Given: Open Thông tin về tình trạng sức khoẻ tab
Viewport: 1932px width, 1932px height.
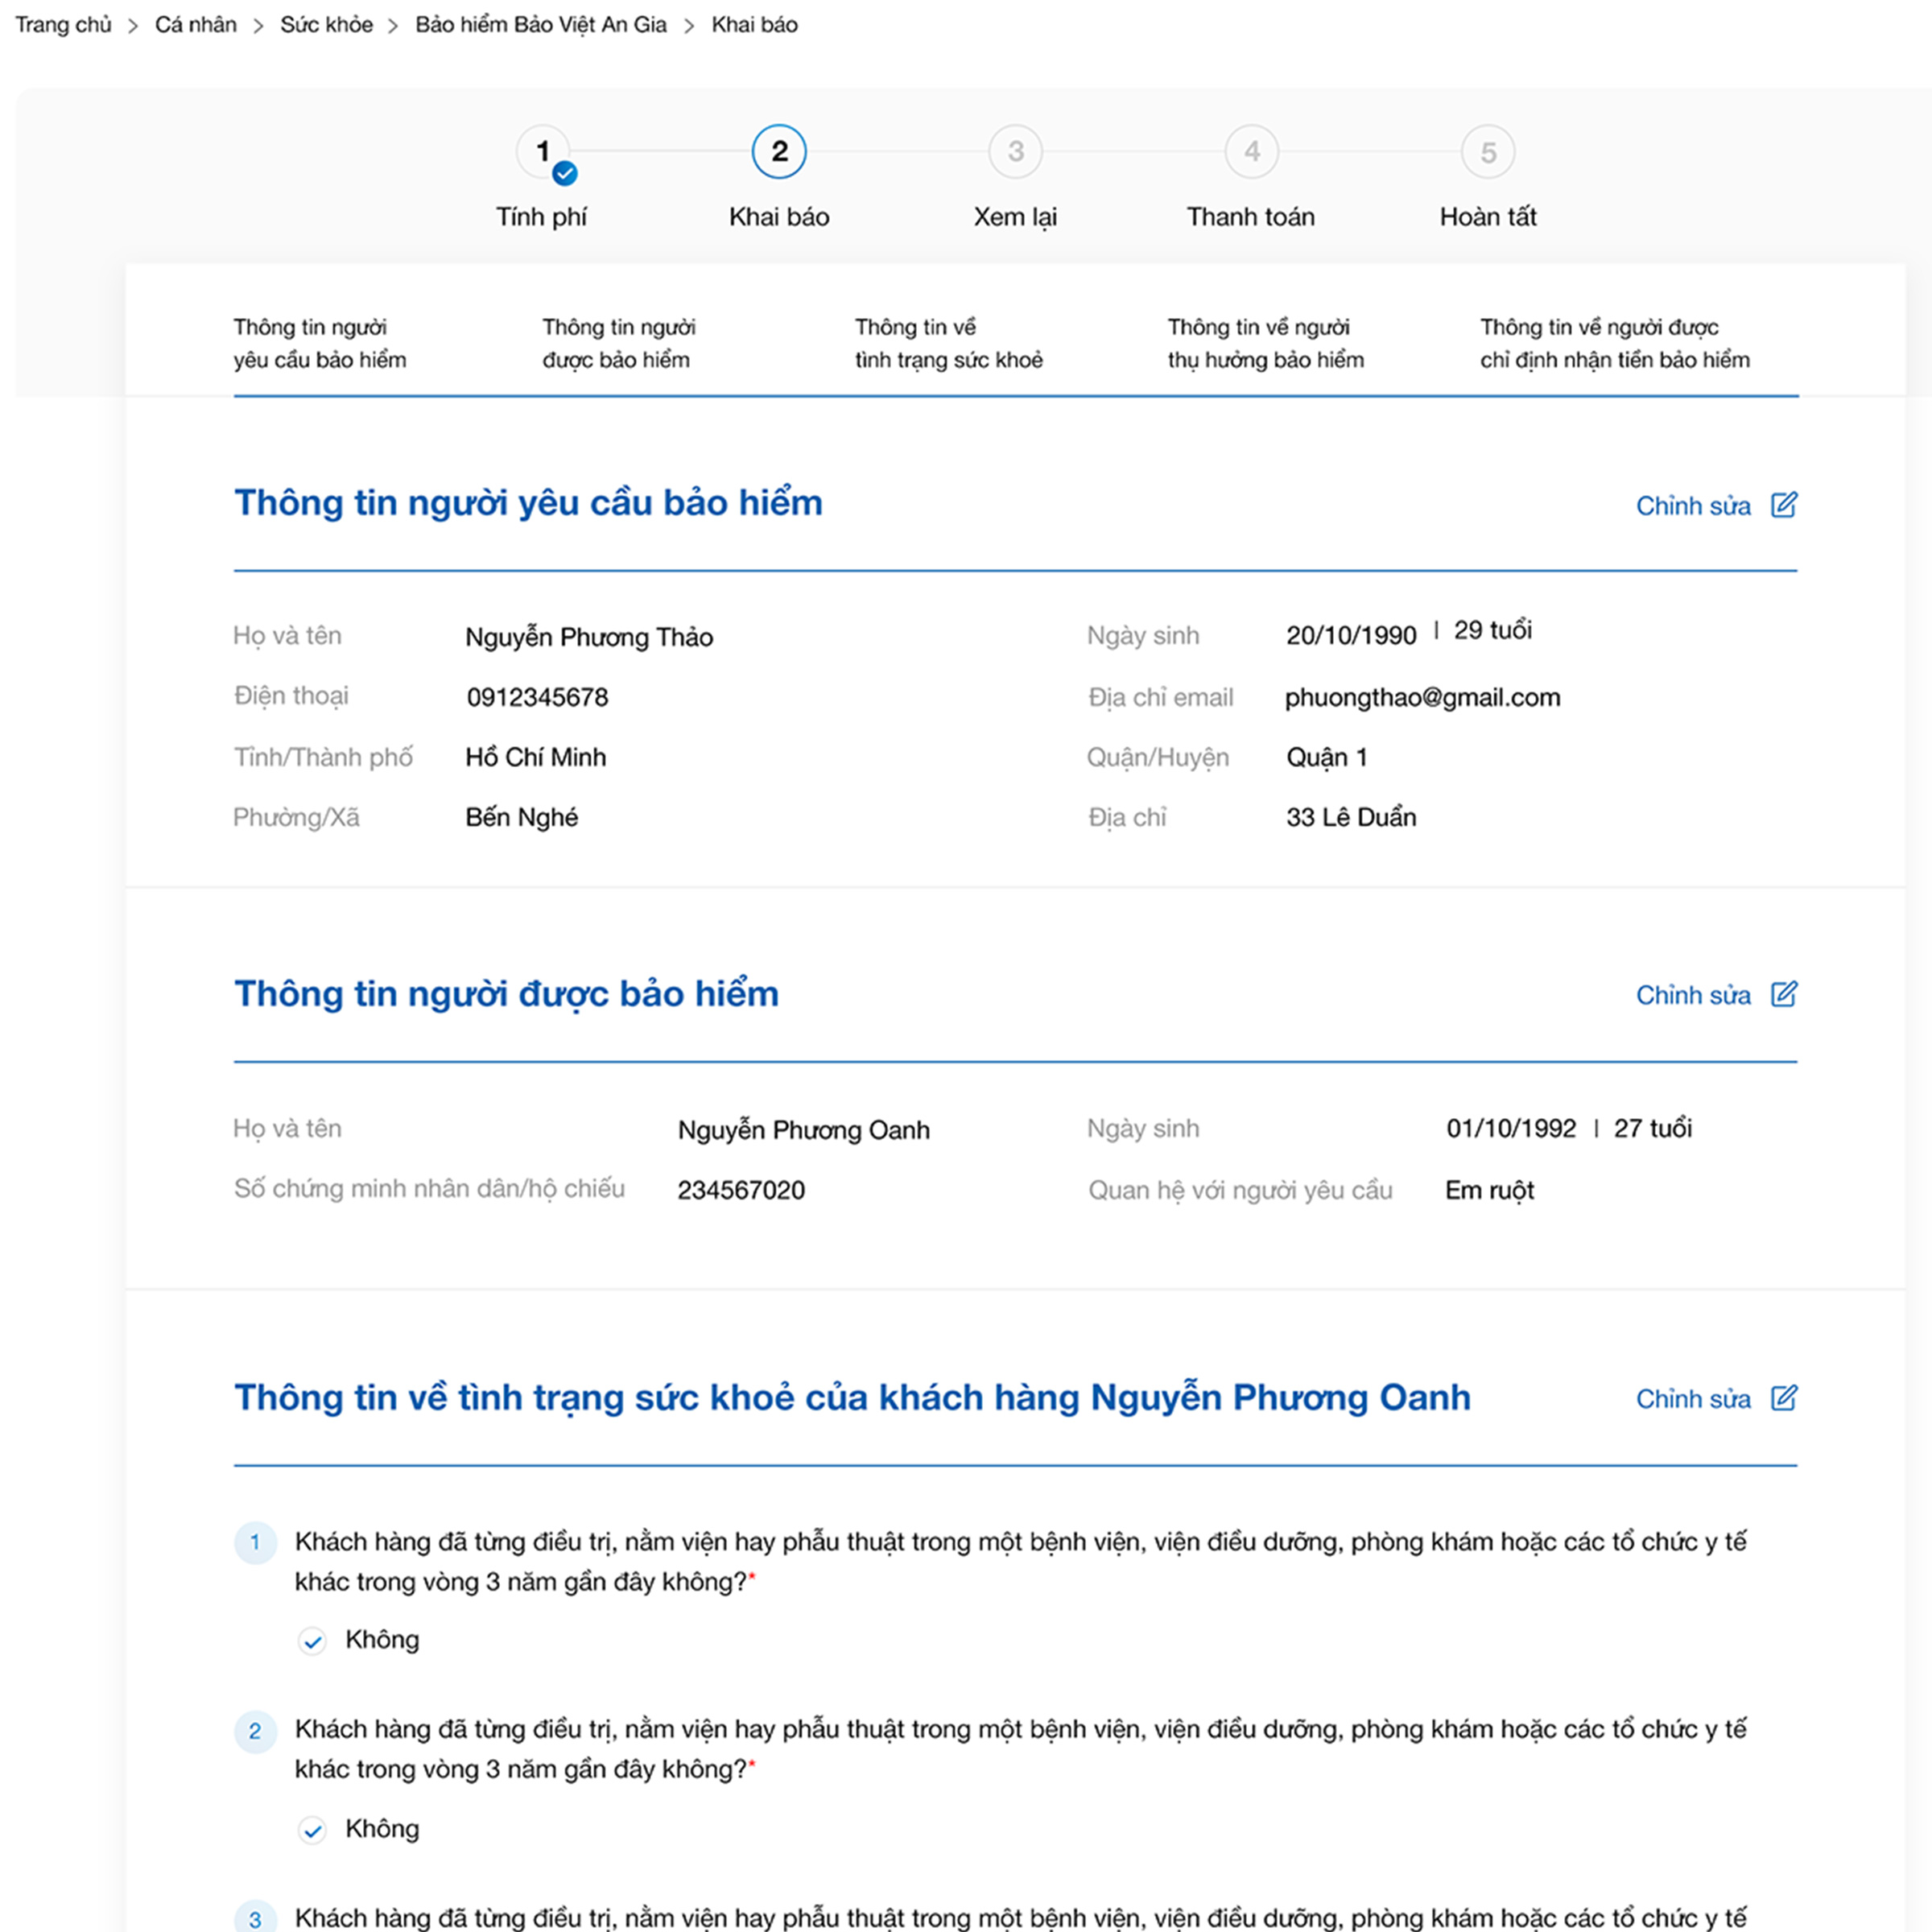Looking at the screenshot, I should 949,343.
